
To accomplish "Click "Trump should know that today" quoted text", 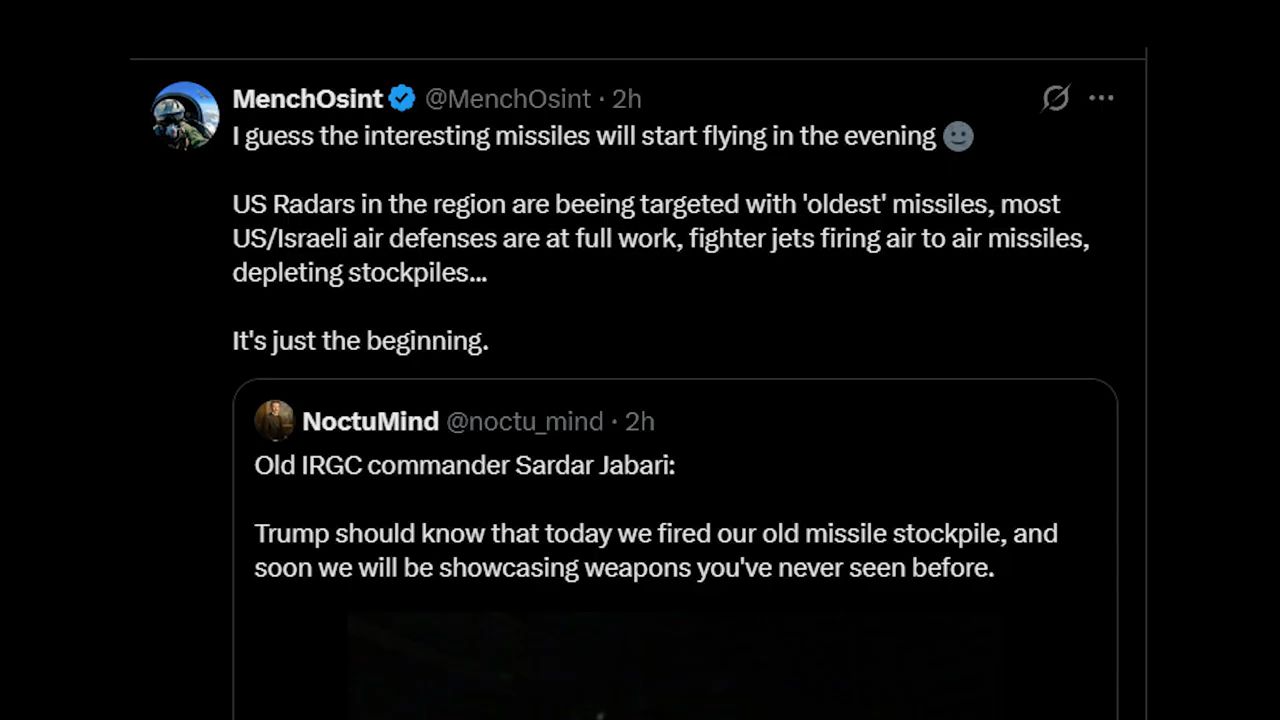I will pos(655,534).
